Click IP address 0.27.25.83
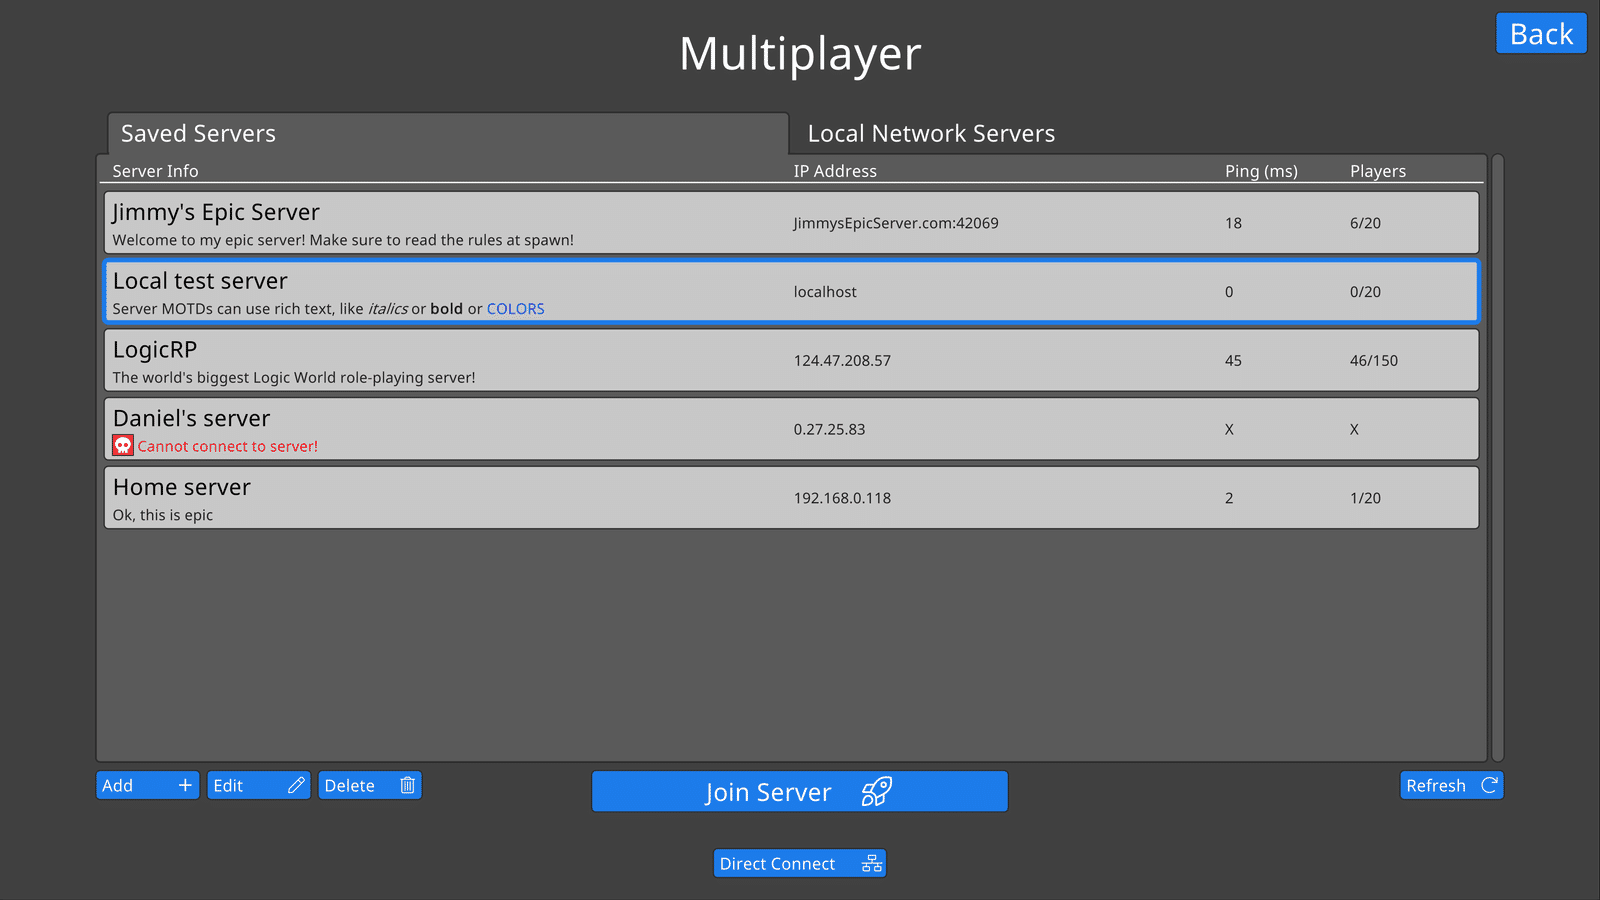Image resolution: width=1600 pixels, height=900 pixels. [x=830, y=430]
